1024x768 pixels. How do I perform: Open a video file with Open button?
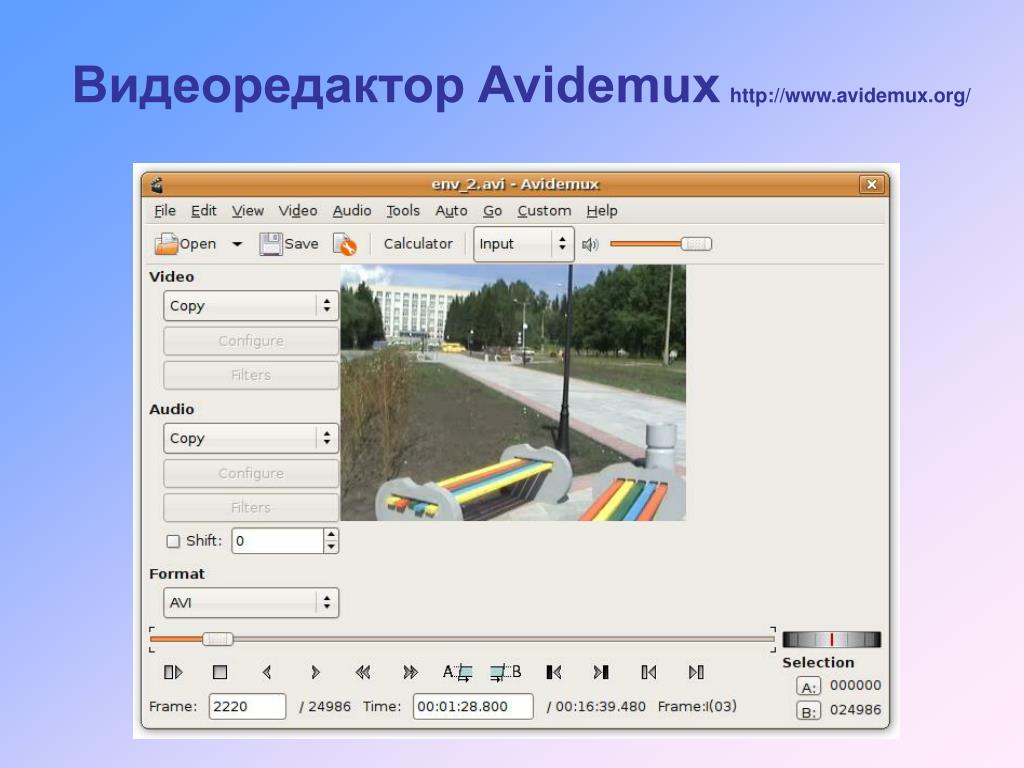click(185, 244)
